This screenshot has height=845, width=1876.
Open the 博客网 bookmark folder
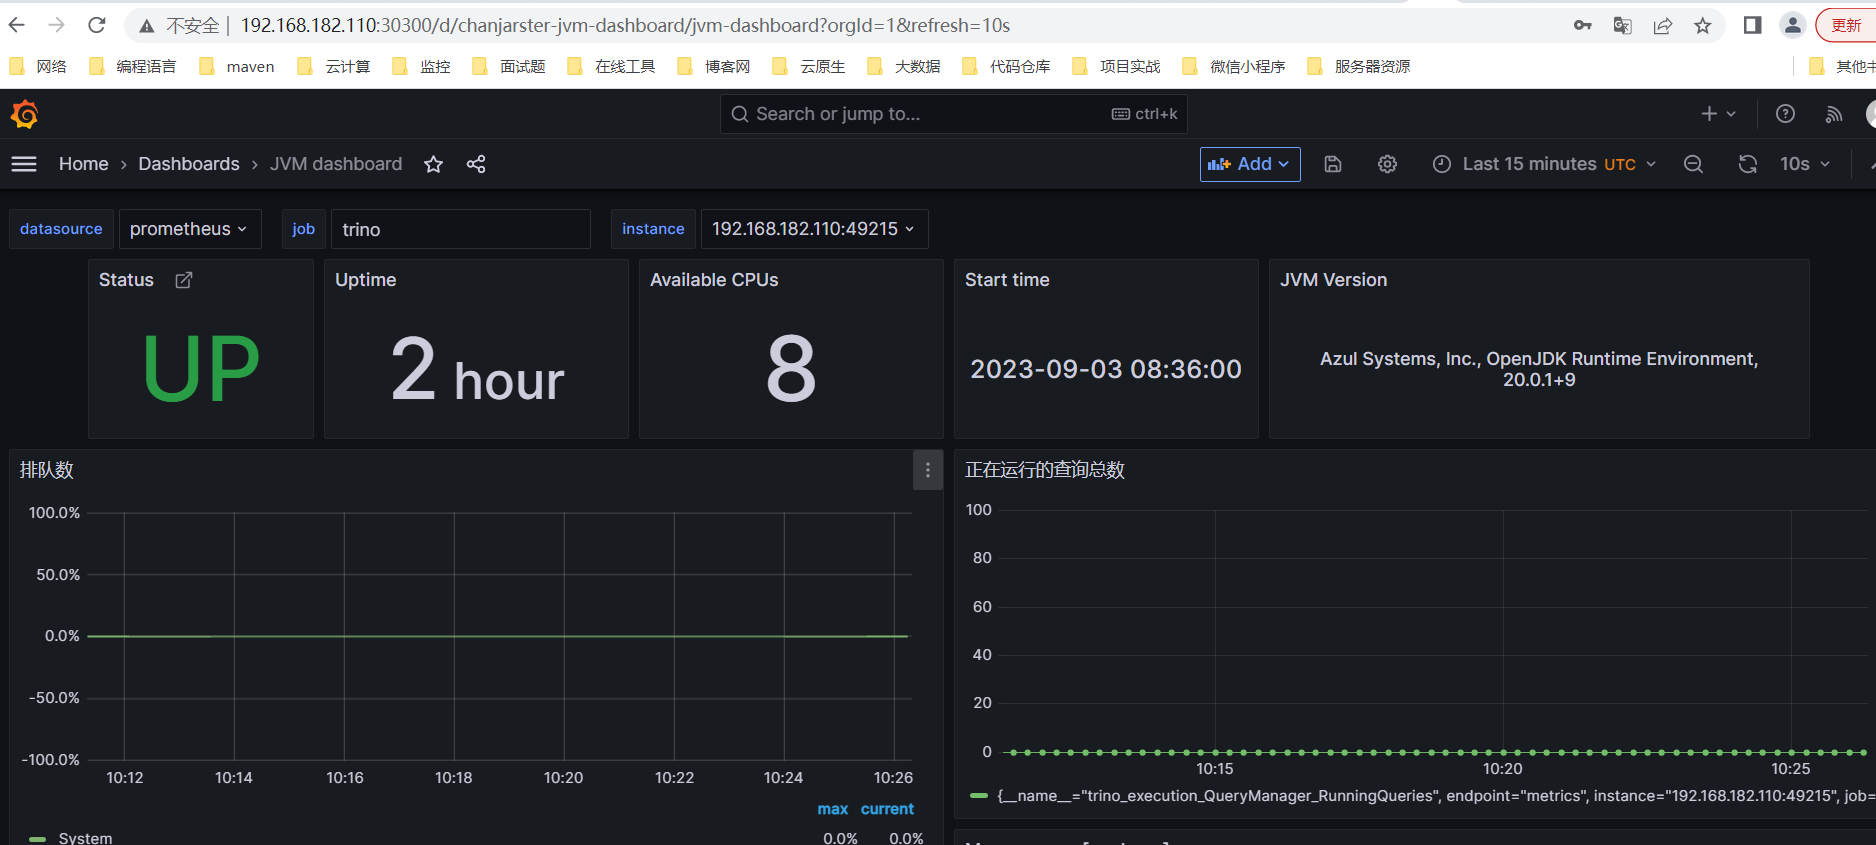714,66
